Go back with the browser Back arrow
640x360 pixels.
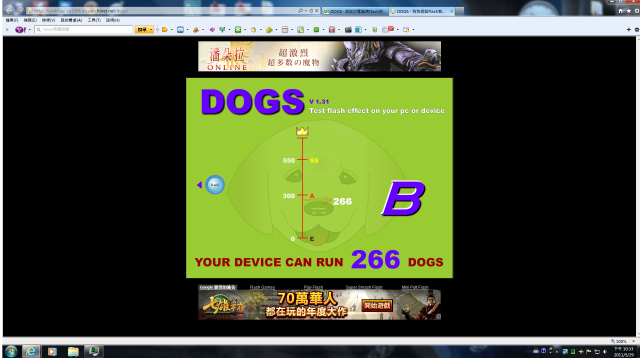[9, 11]
